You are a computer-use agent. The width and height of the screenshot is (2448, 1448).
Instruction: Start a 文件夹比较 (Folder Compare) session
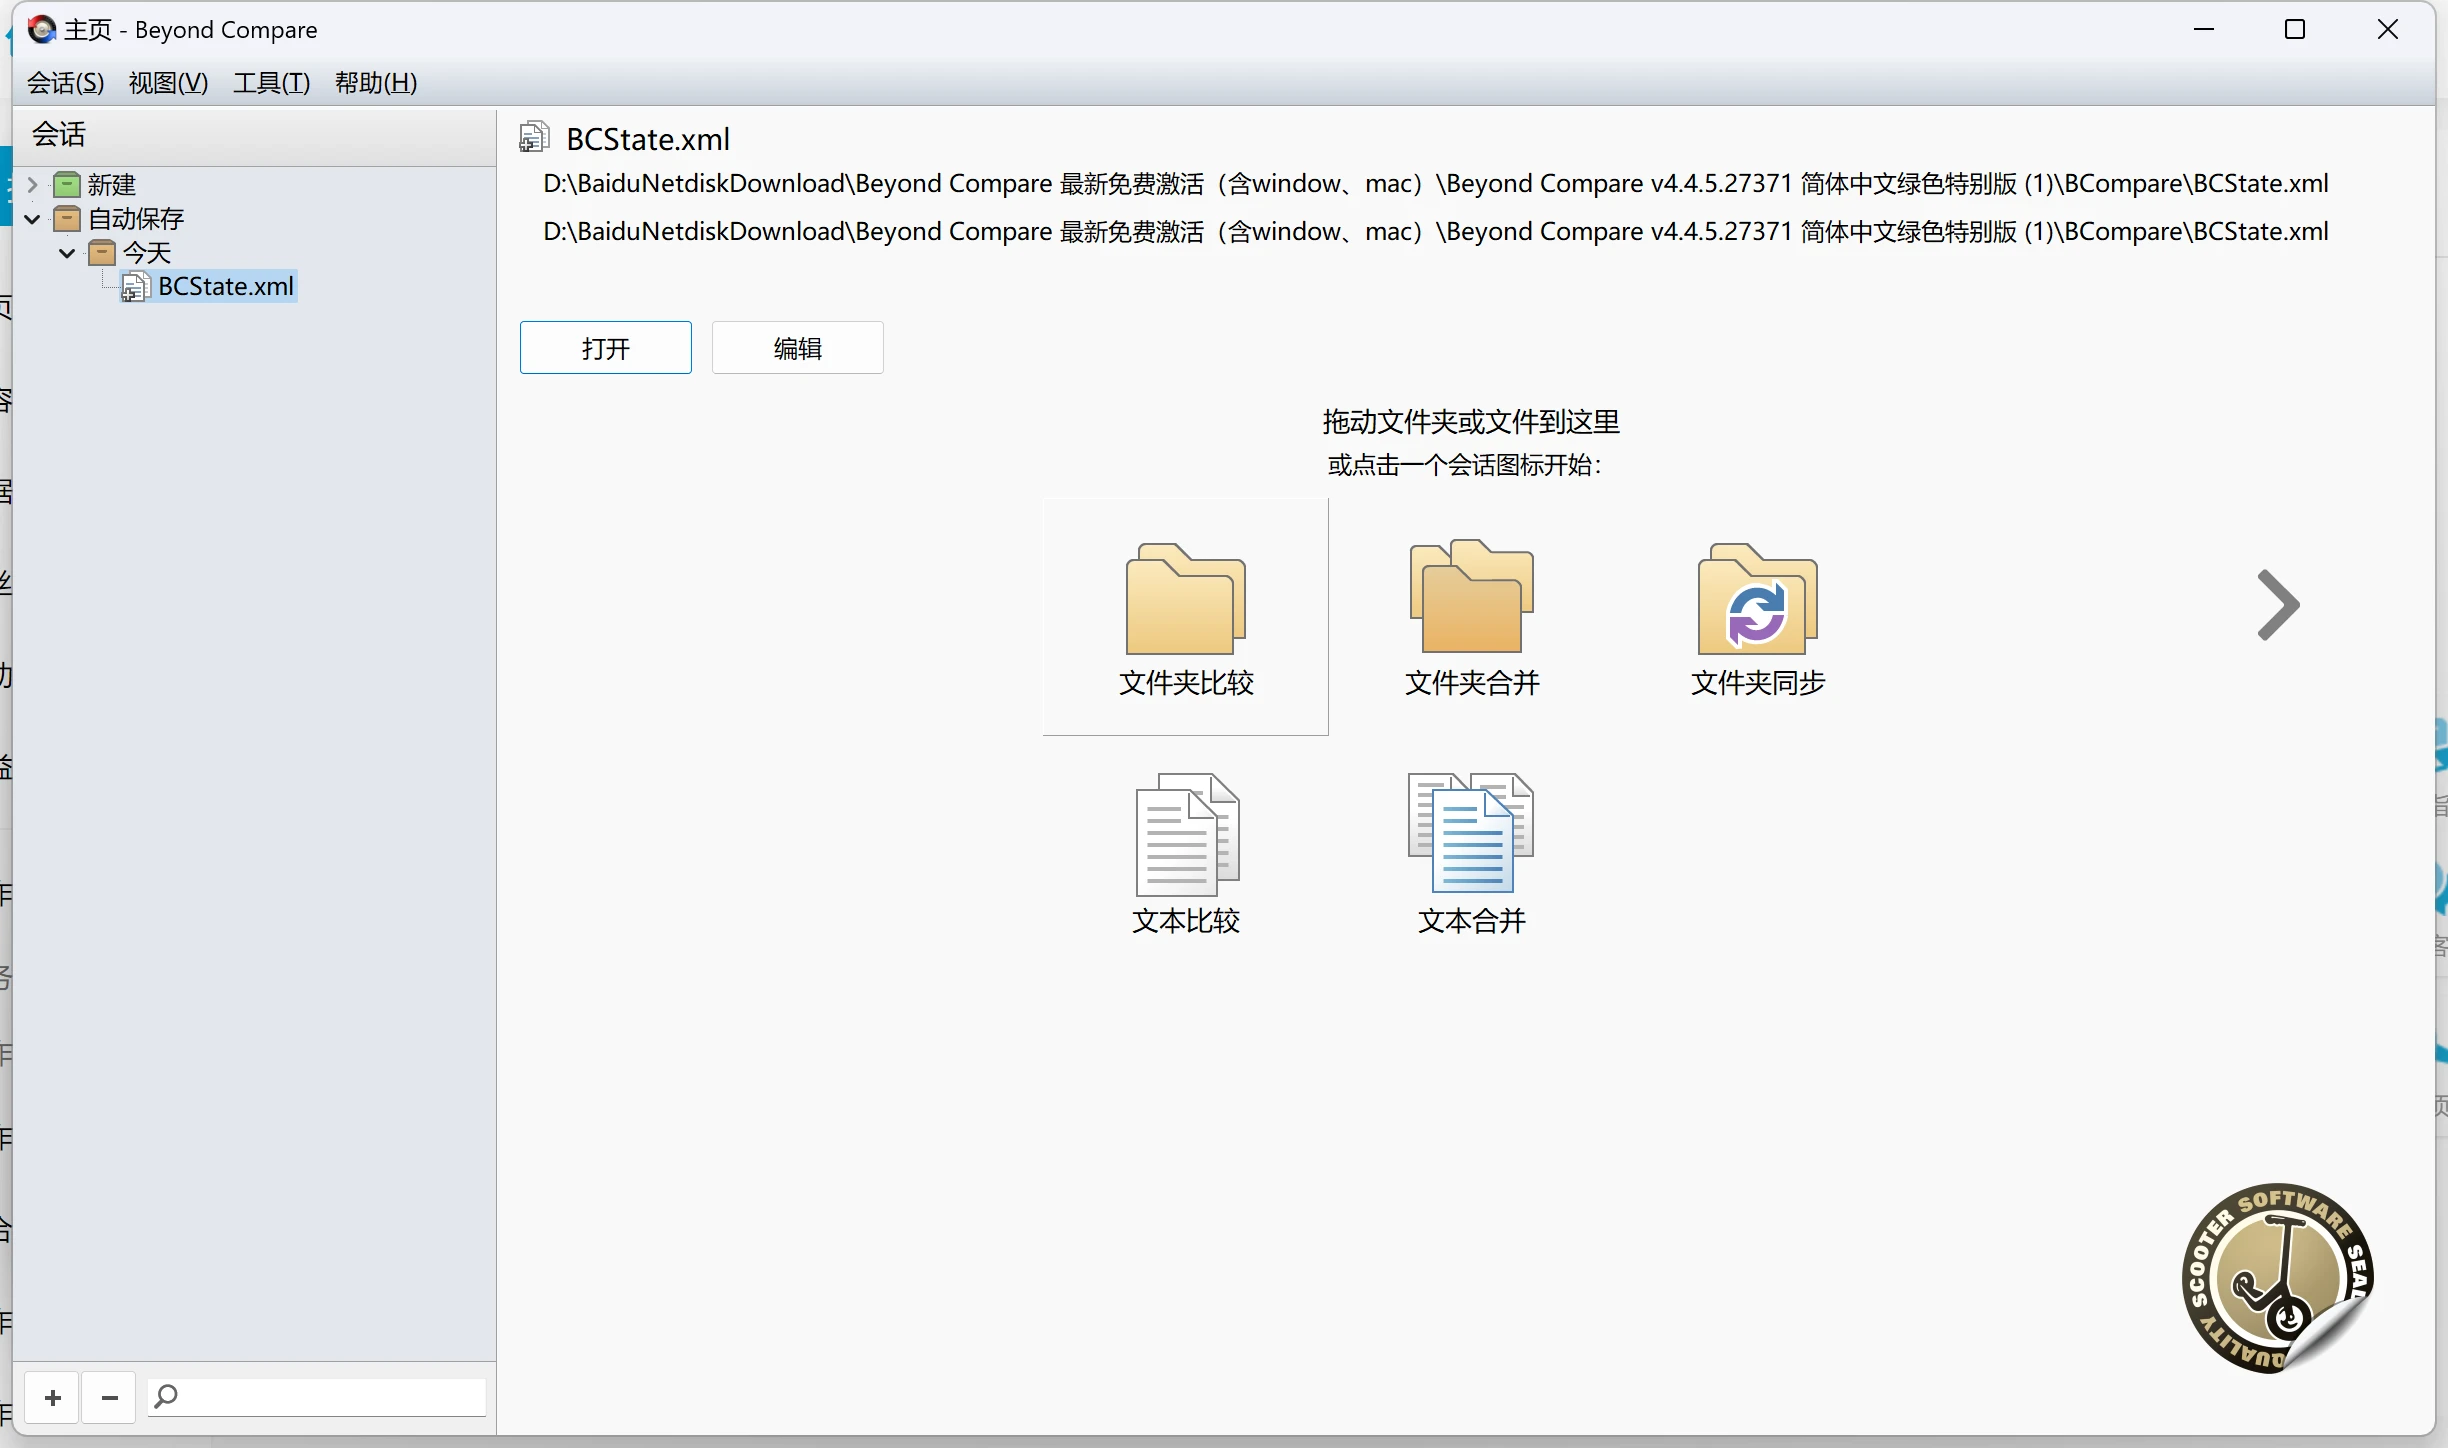coord(1184,615)
